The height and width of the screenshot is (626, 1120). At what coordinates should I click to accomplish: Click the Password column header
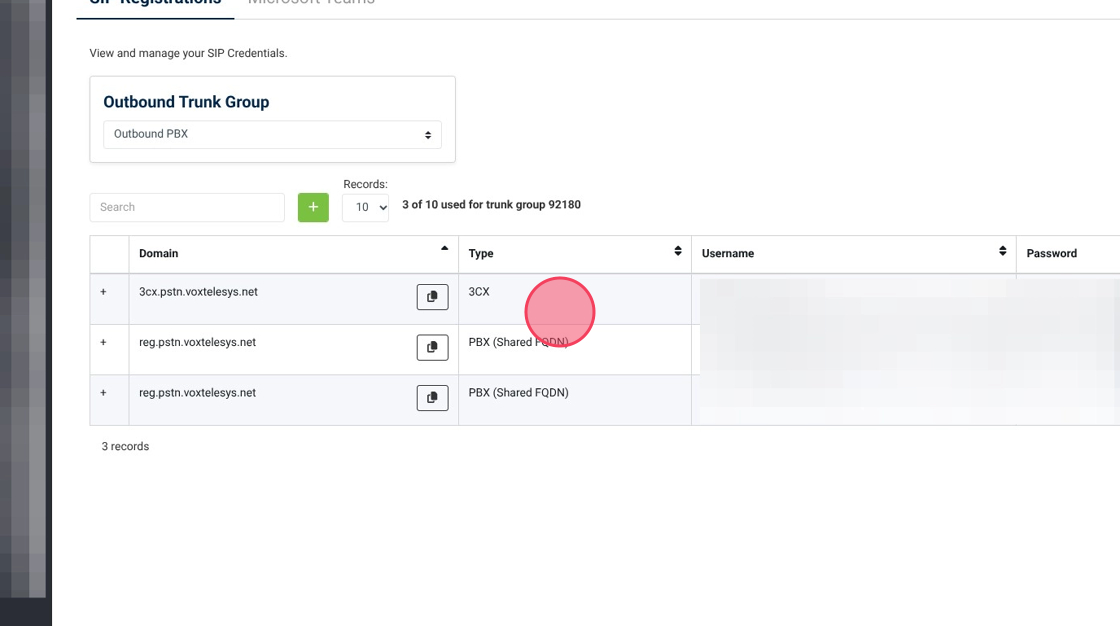[1051, 254]
